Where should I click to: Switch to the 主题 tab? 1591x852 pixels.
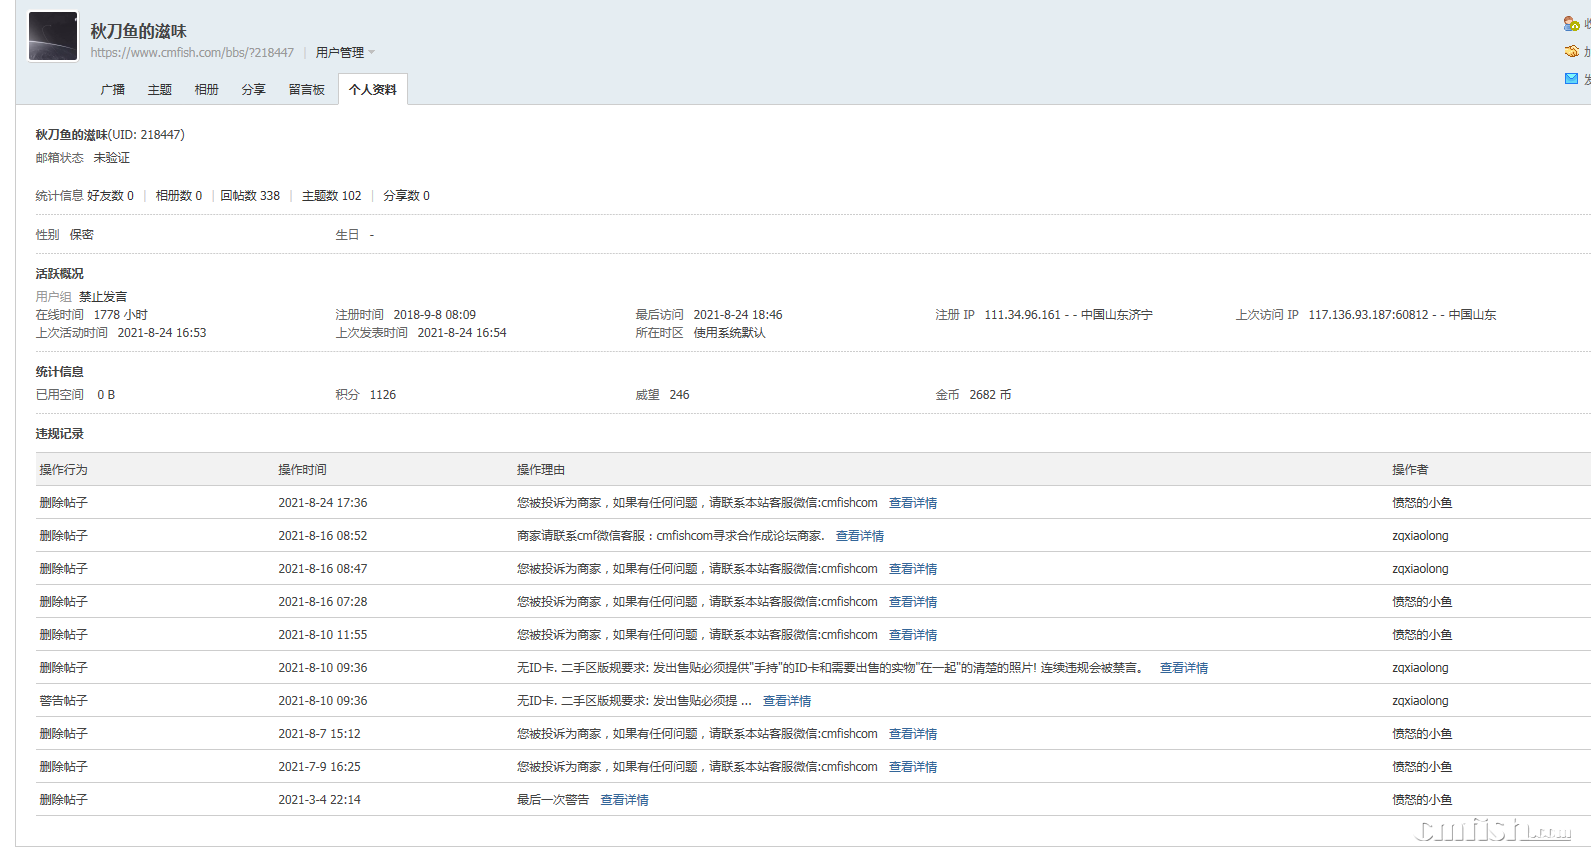point(160,90)
